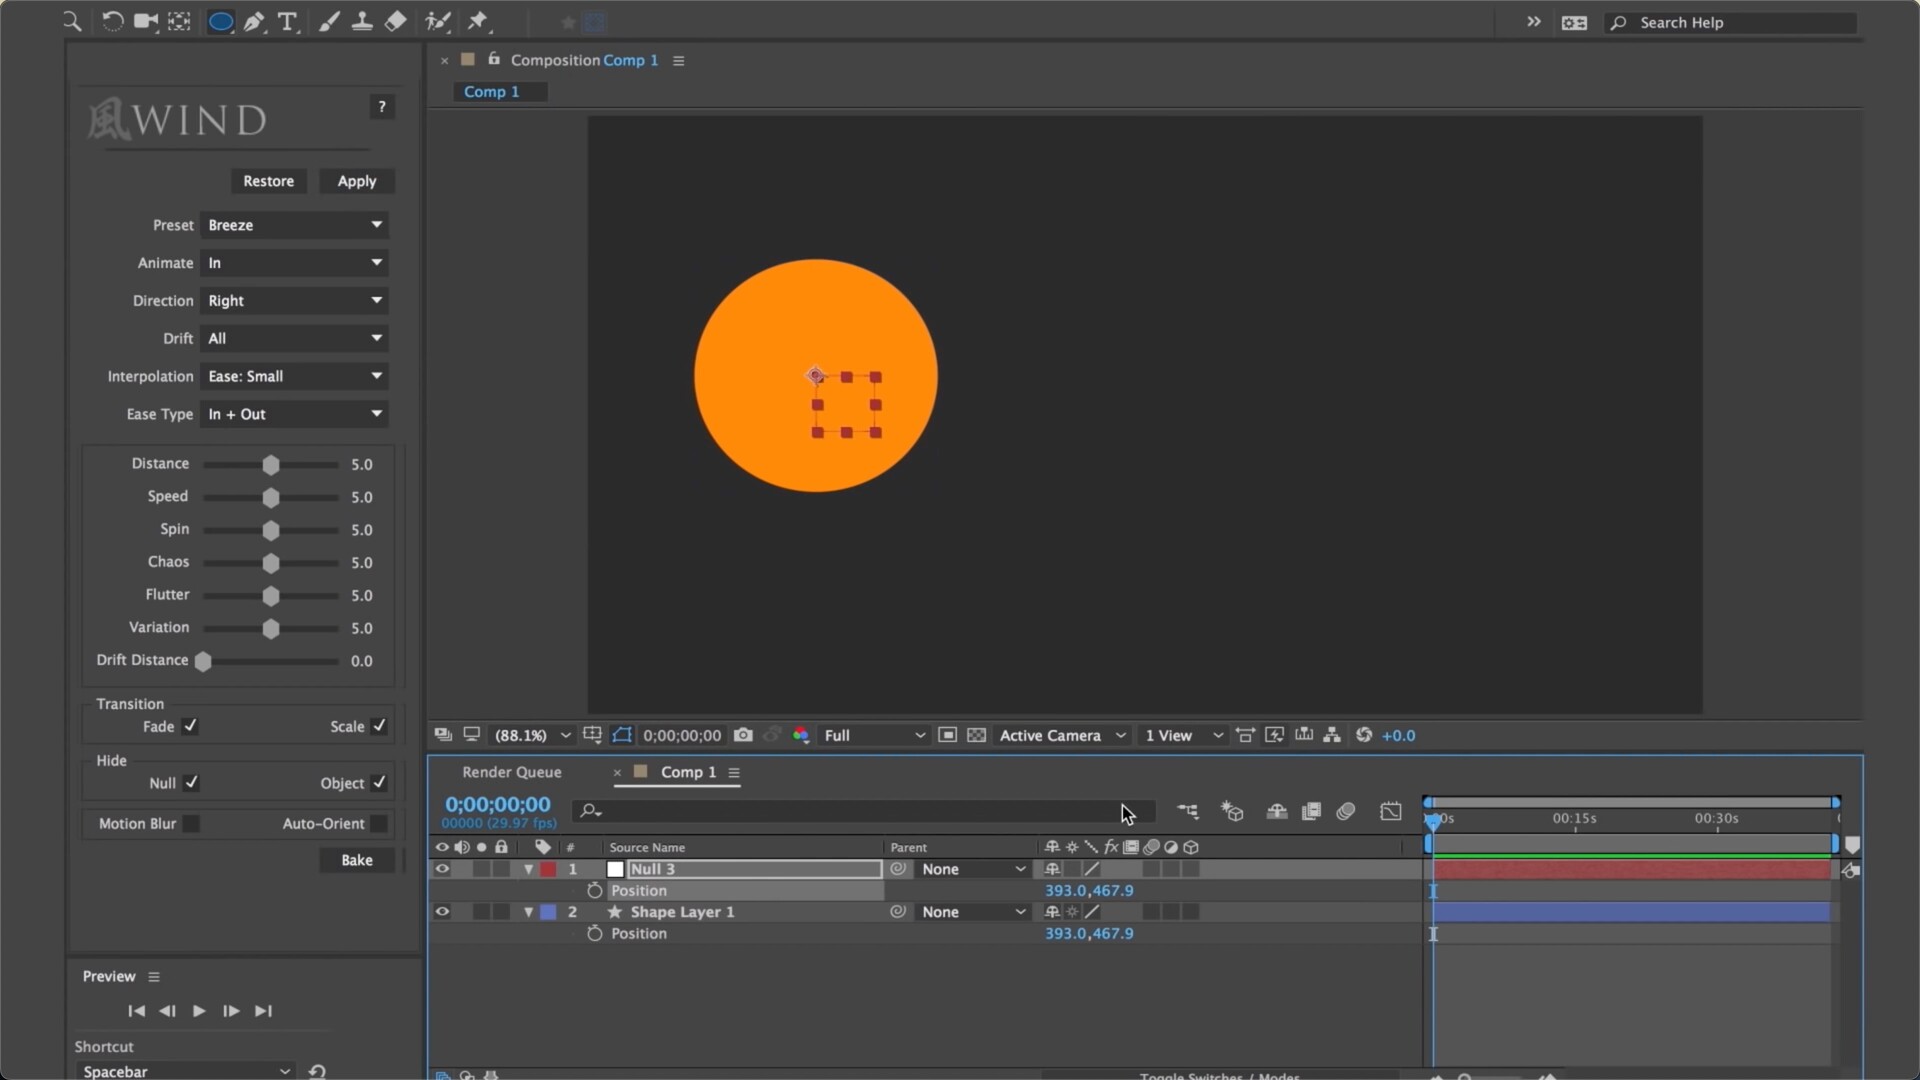Screen dimensions: 1920x1080
Task: Hide the Shape Layer 1 layer
Action: pyautogui.click(x=442, y=911)
